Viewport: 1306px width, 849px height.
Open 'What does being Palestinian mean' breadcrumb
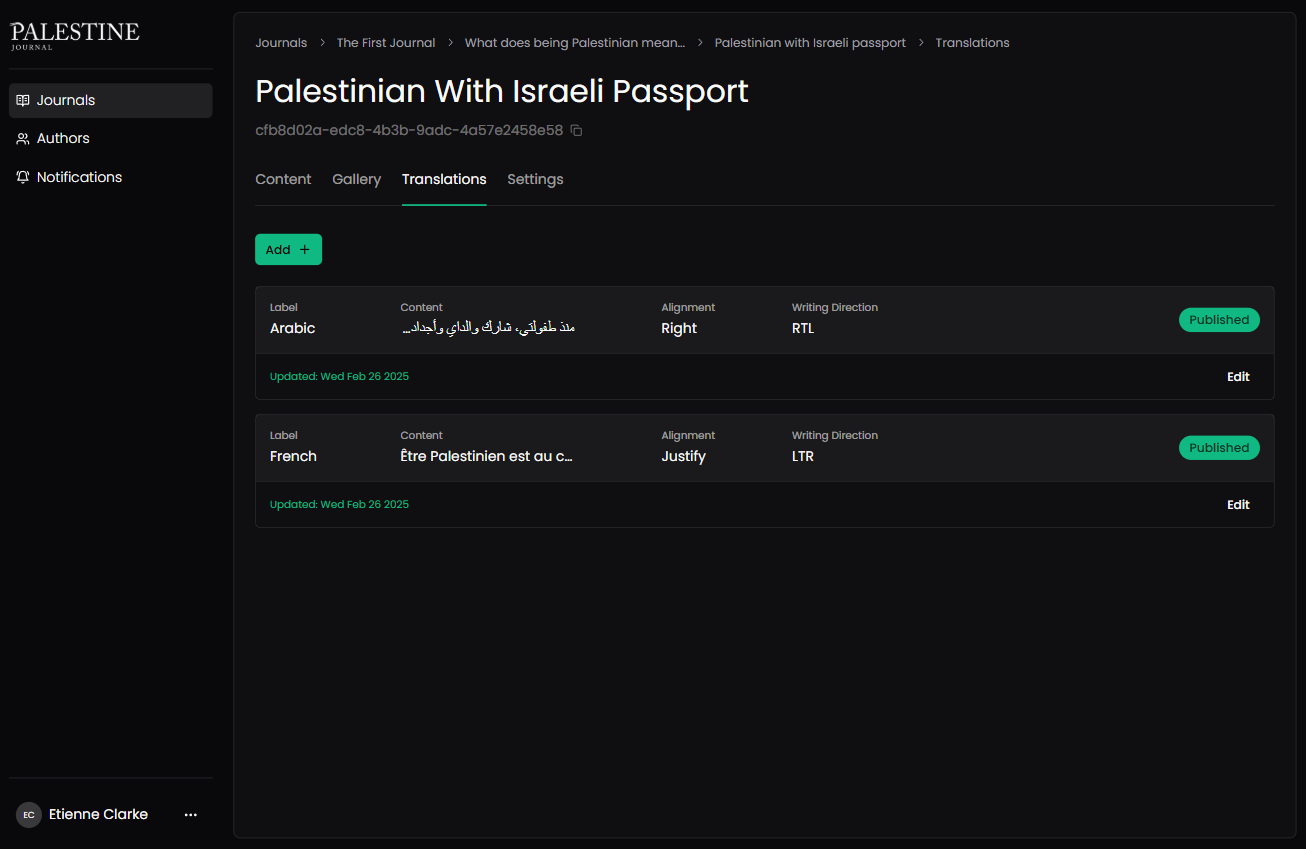[575, 43]
